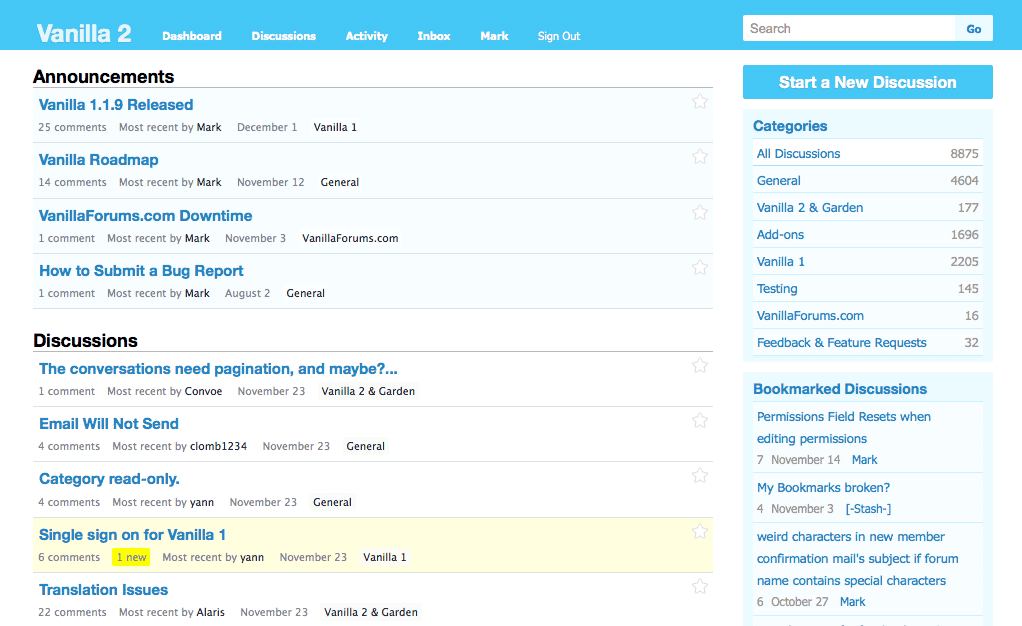Open All Discussions category
The image size is (1022, 626).
point(798,154)
